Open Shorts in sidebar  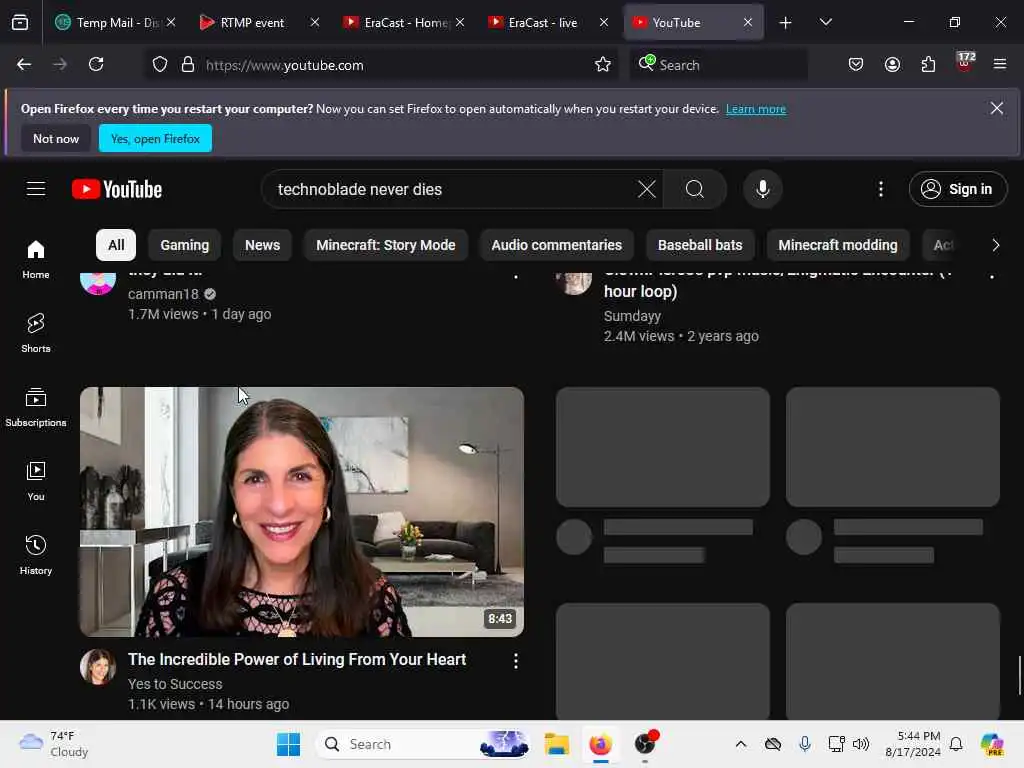[x=36, y=333]
